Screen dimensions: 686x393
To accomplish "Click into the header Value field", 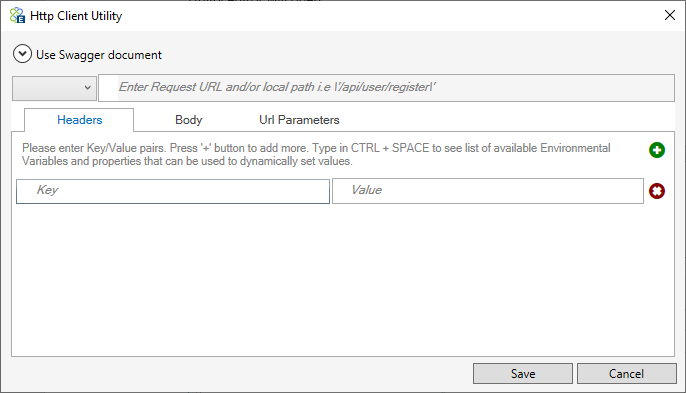I will point(488,191).
